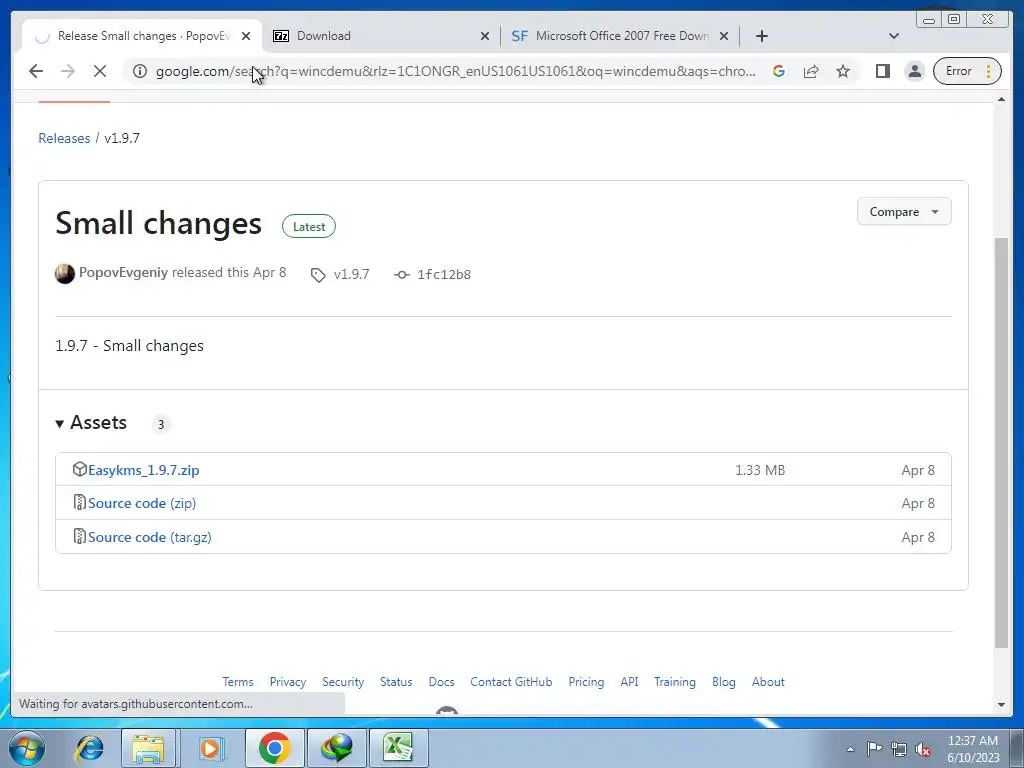1024x768 pixels.
Task: Click the Chrome taskbar icon
Action: (x=274, y=748)
